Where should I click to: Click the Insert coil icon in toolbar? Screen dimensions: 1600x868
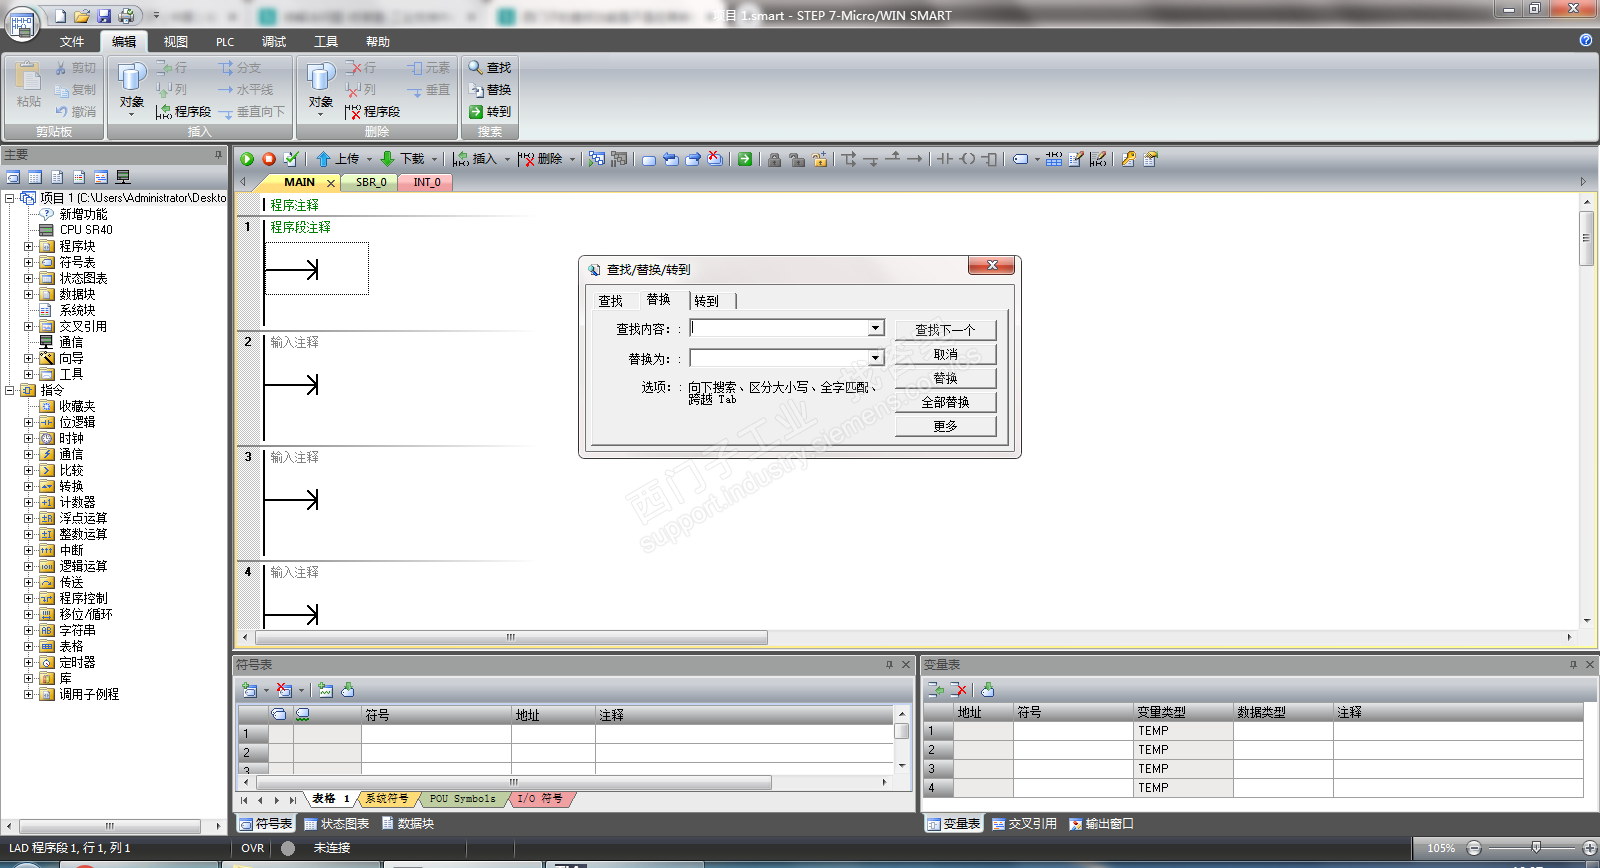(967, 159)
